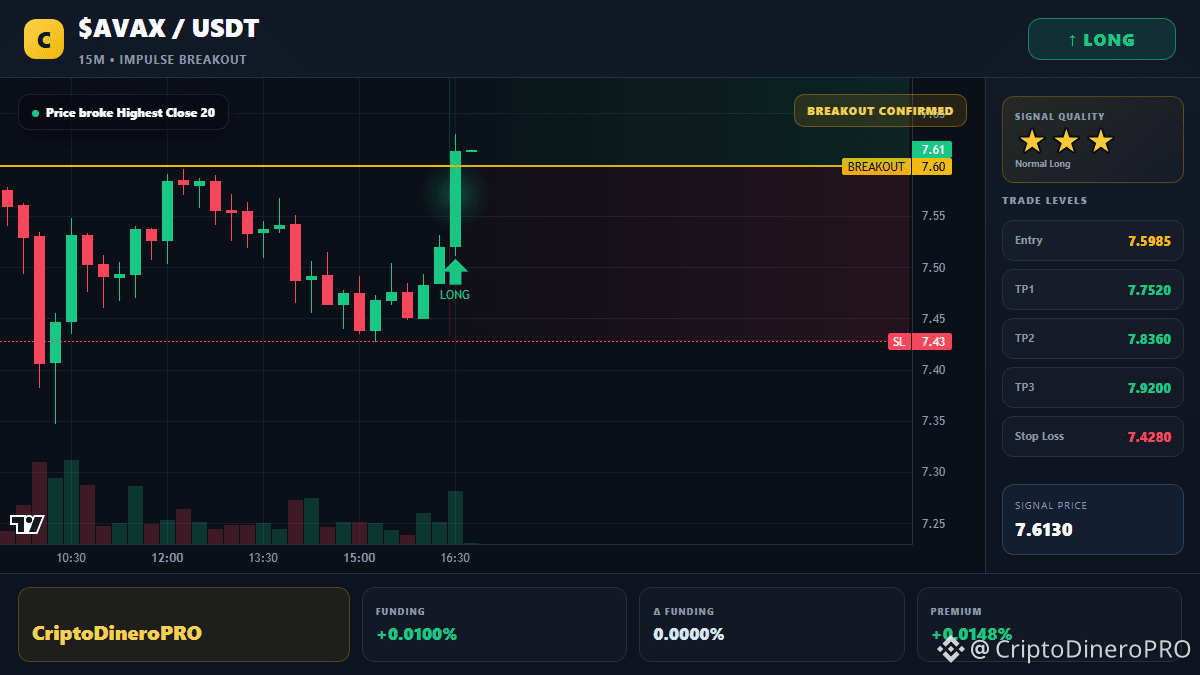The width and height of the screenshot is (1200, 675).
Task: Click the $AVAX / USDT title
Action: click(x=168, y=30)
